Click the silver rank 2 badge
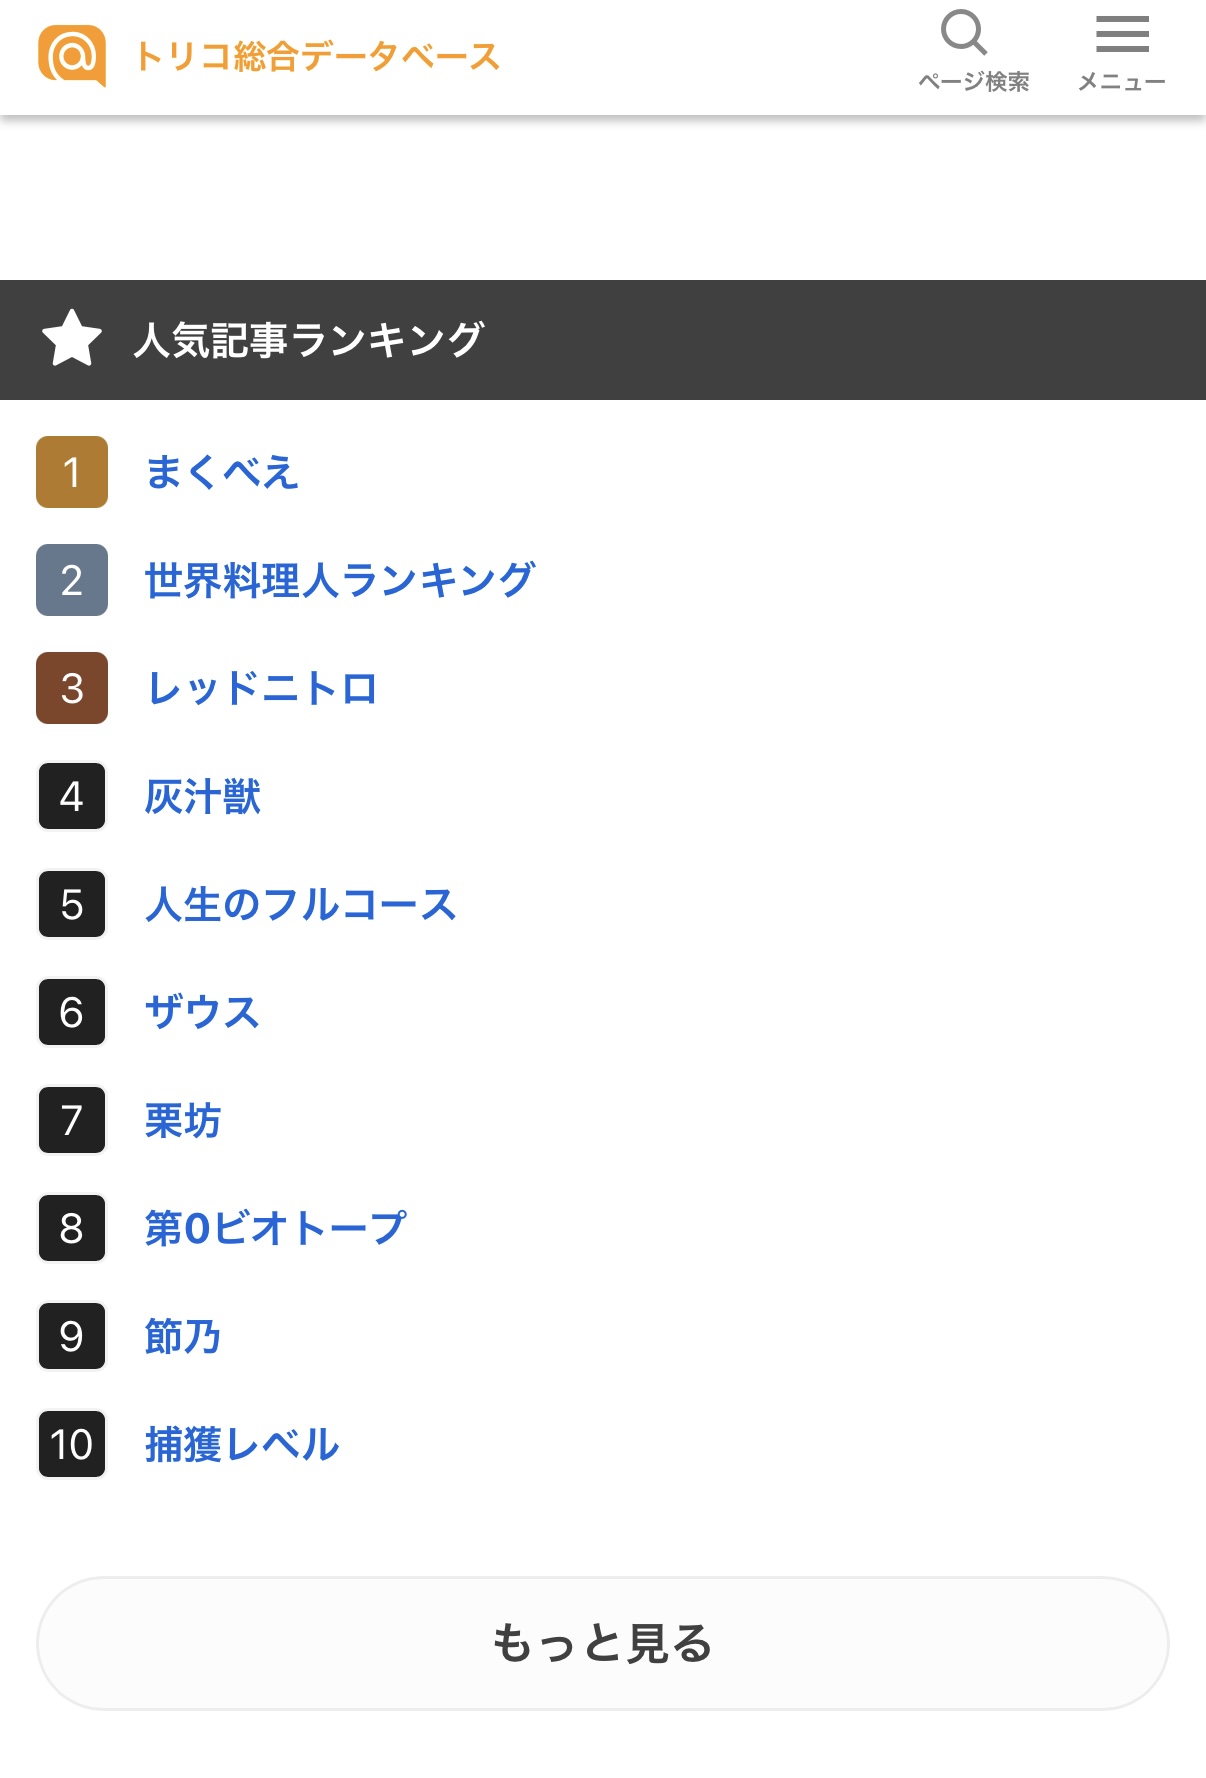The image size is (1206, 1778). (72, 580)
